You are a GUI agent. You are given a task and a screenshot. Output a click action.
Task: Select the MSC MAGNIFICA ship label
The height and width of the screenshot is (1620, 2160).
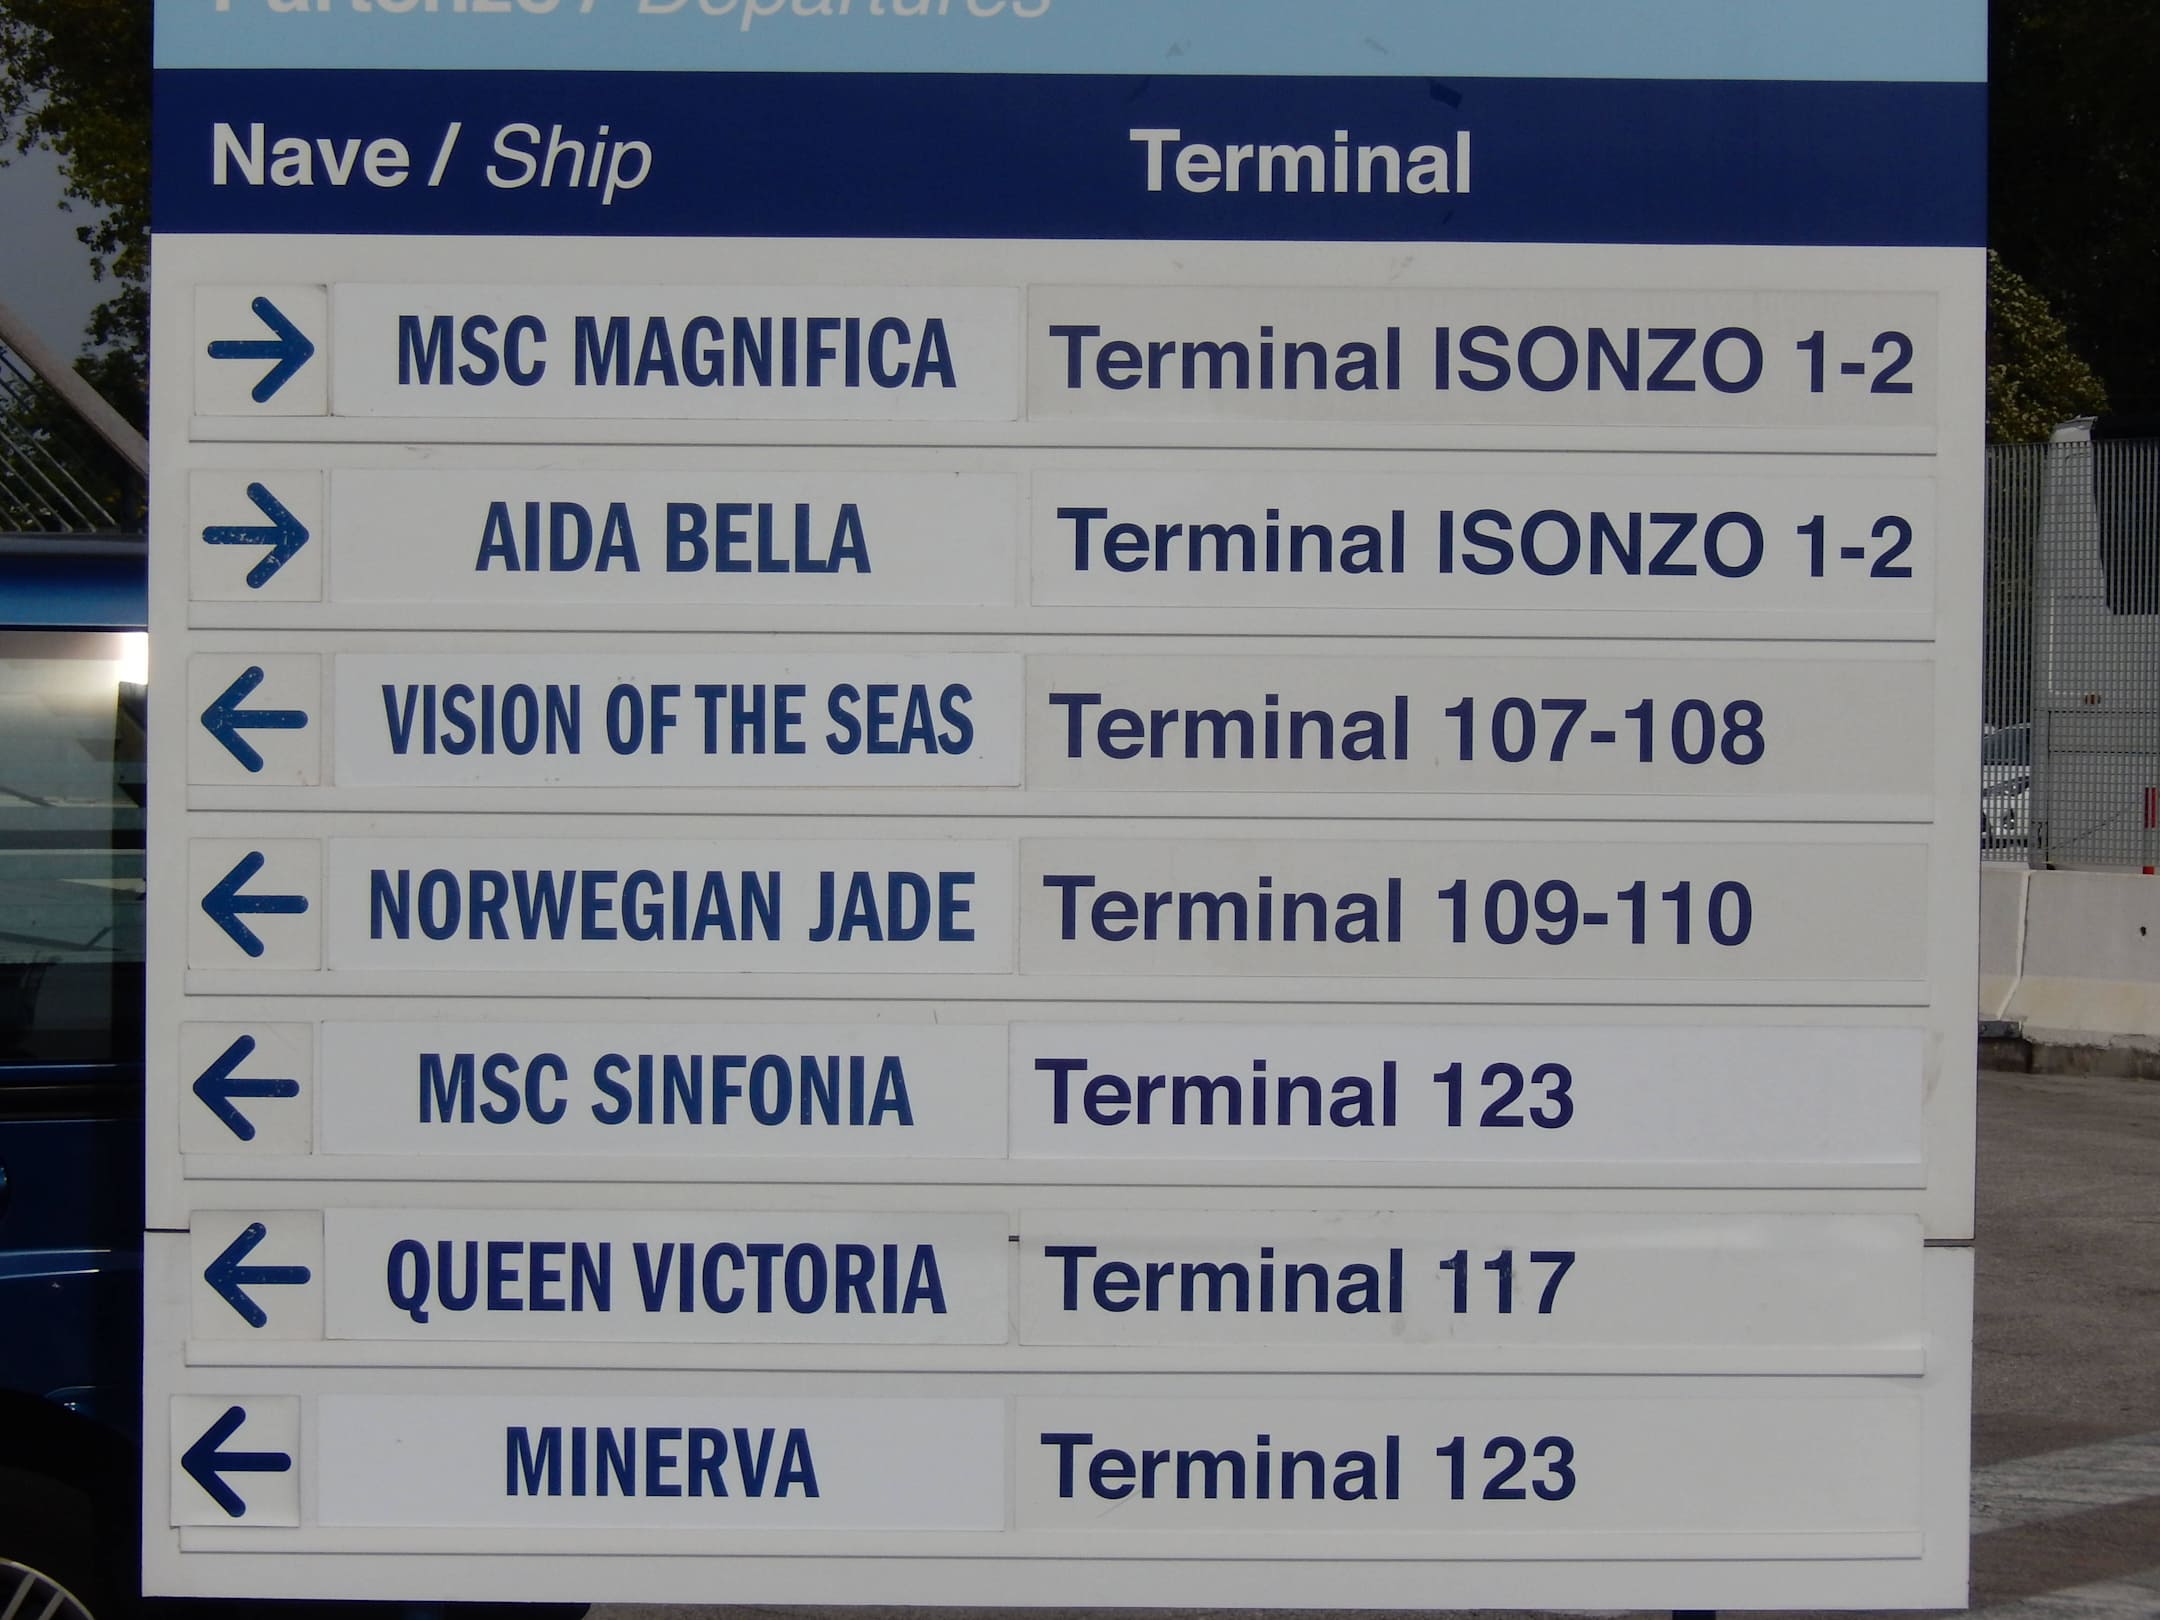coord(676,352)
